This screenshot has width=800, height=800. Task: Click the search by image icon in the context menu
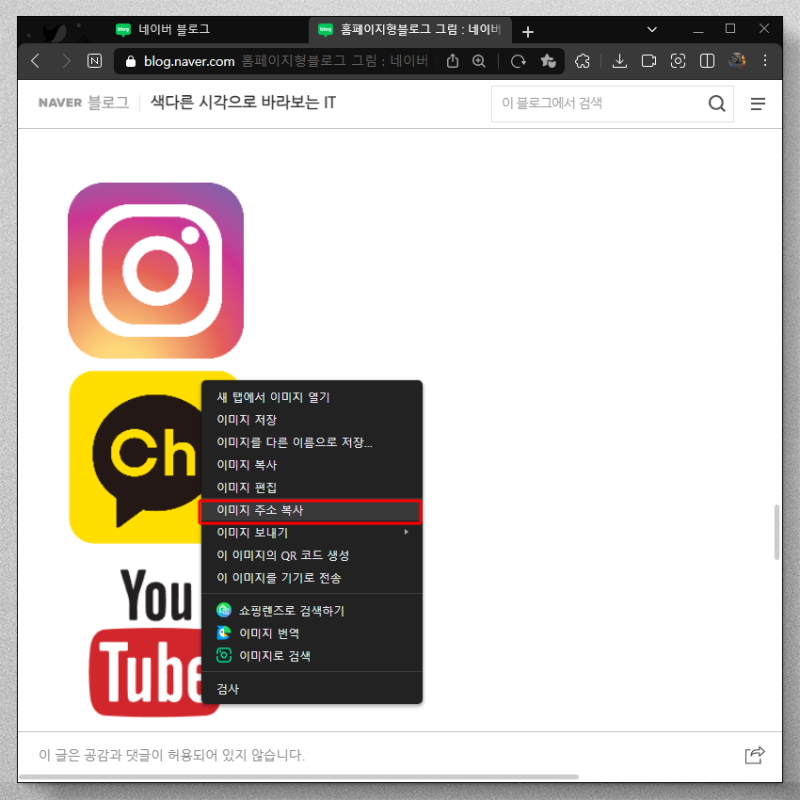click(x=223, y=655)
